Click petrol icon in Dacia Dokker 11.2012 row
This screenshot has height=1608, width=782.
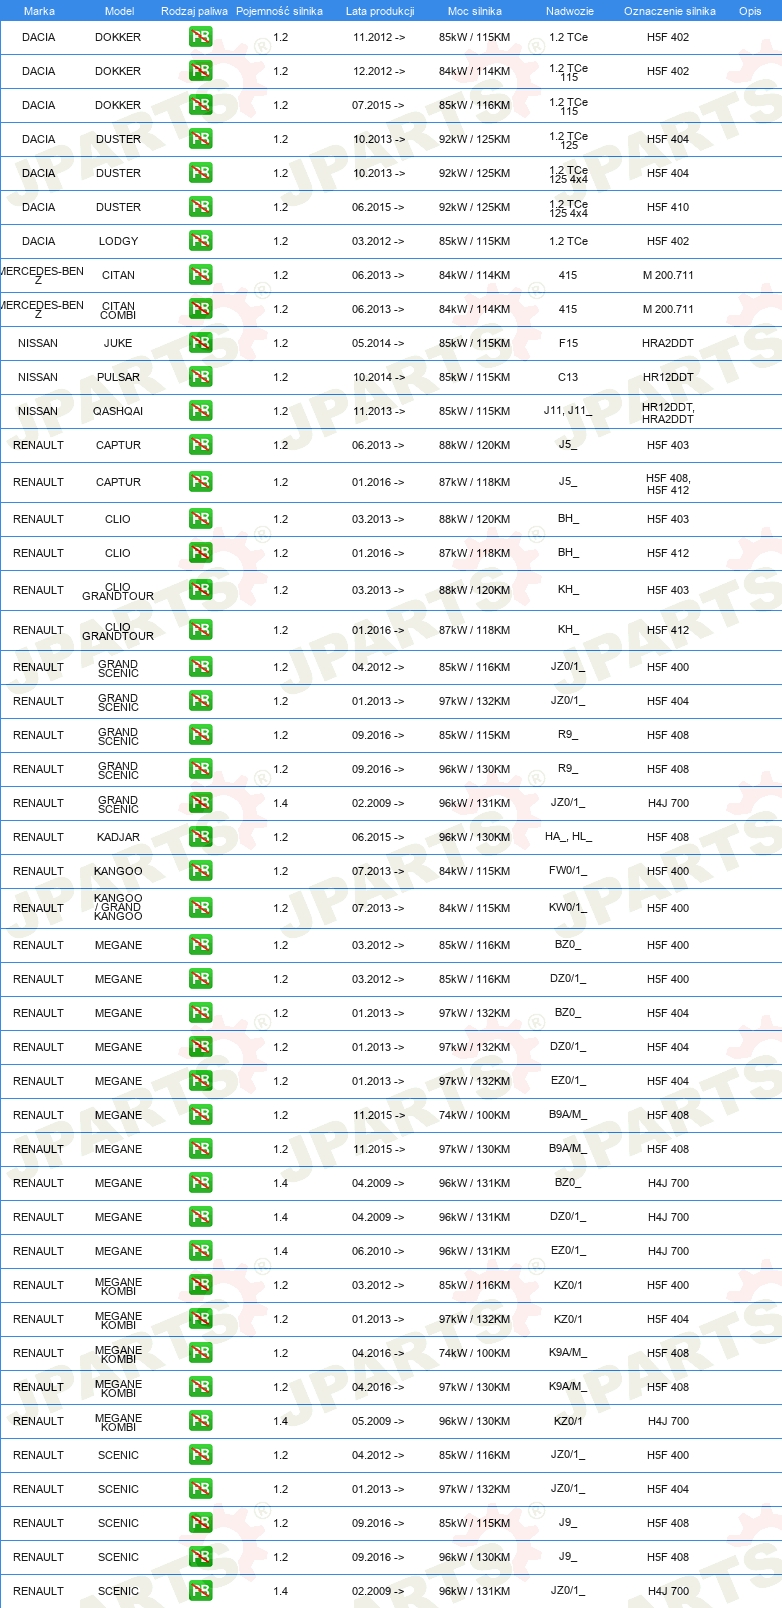[200, 38]
